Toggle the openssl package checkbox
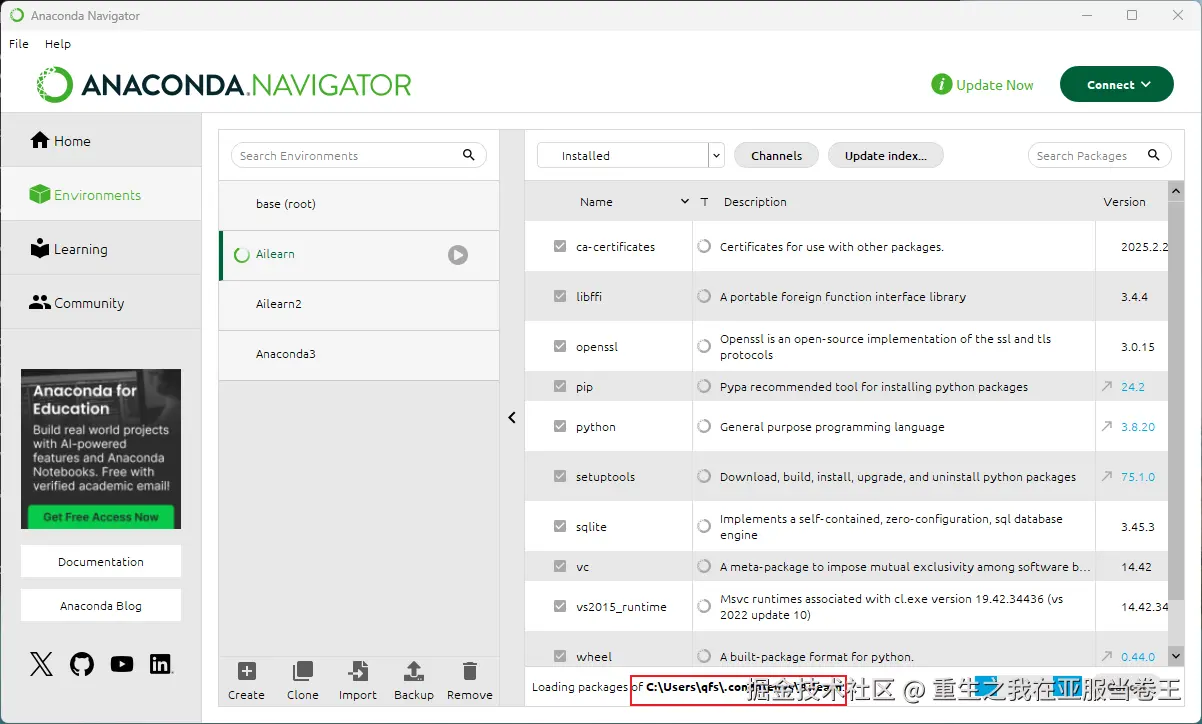Viewport: 1202px width, 724px height. (560, 346)
